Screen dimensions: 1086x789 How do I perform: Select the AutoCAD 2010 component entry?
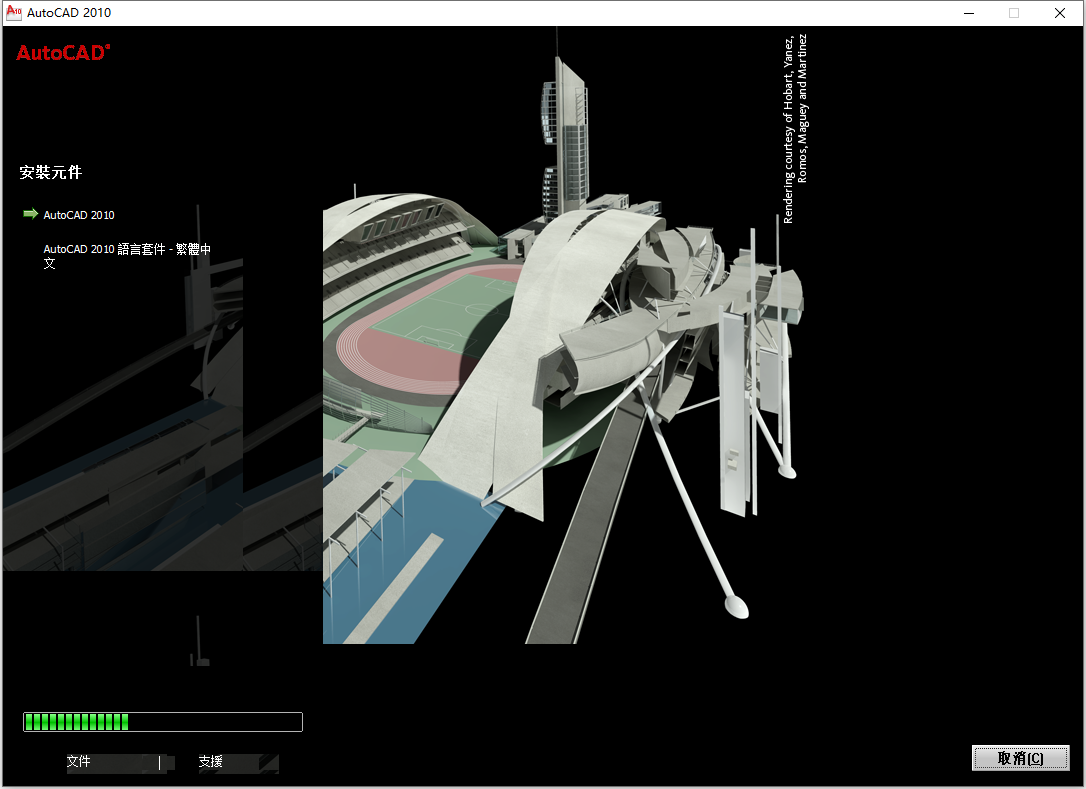(79, 215)
